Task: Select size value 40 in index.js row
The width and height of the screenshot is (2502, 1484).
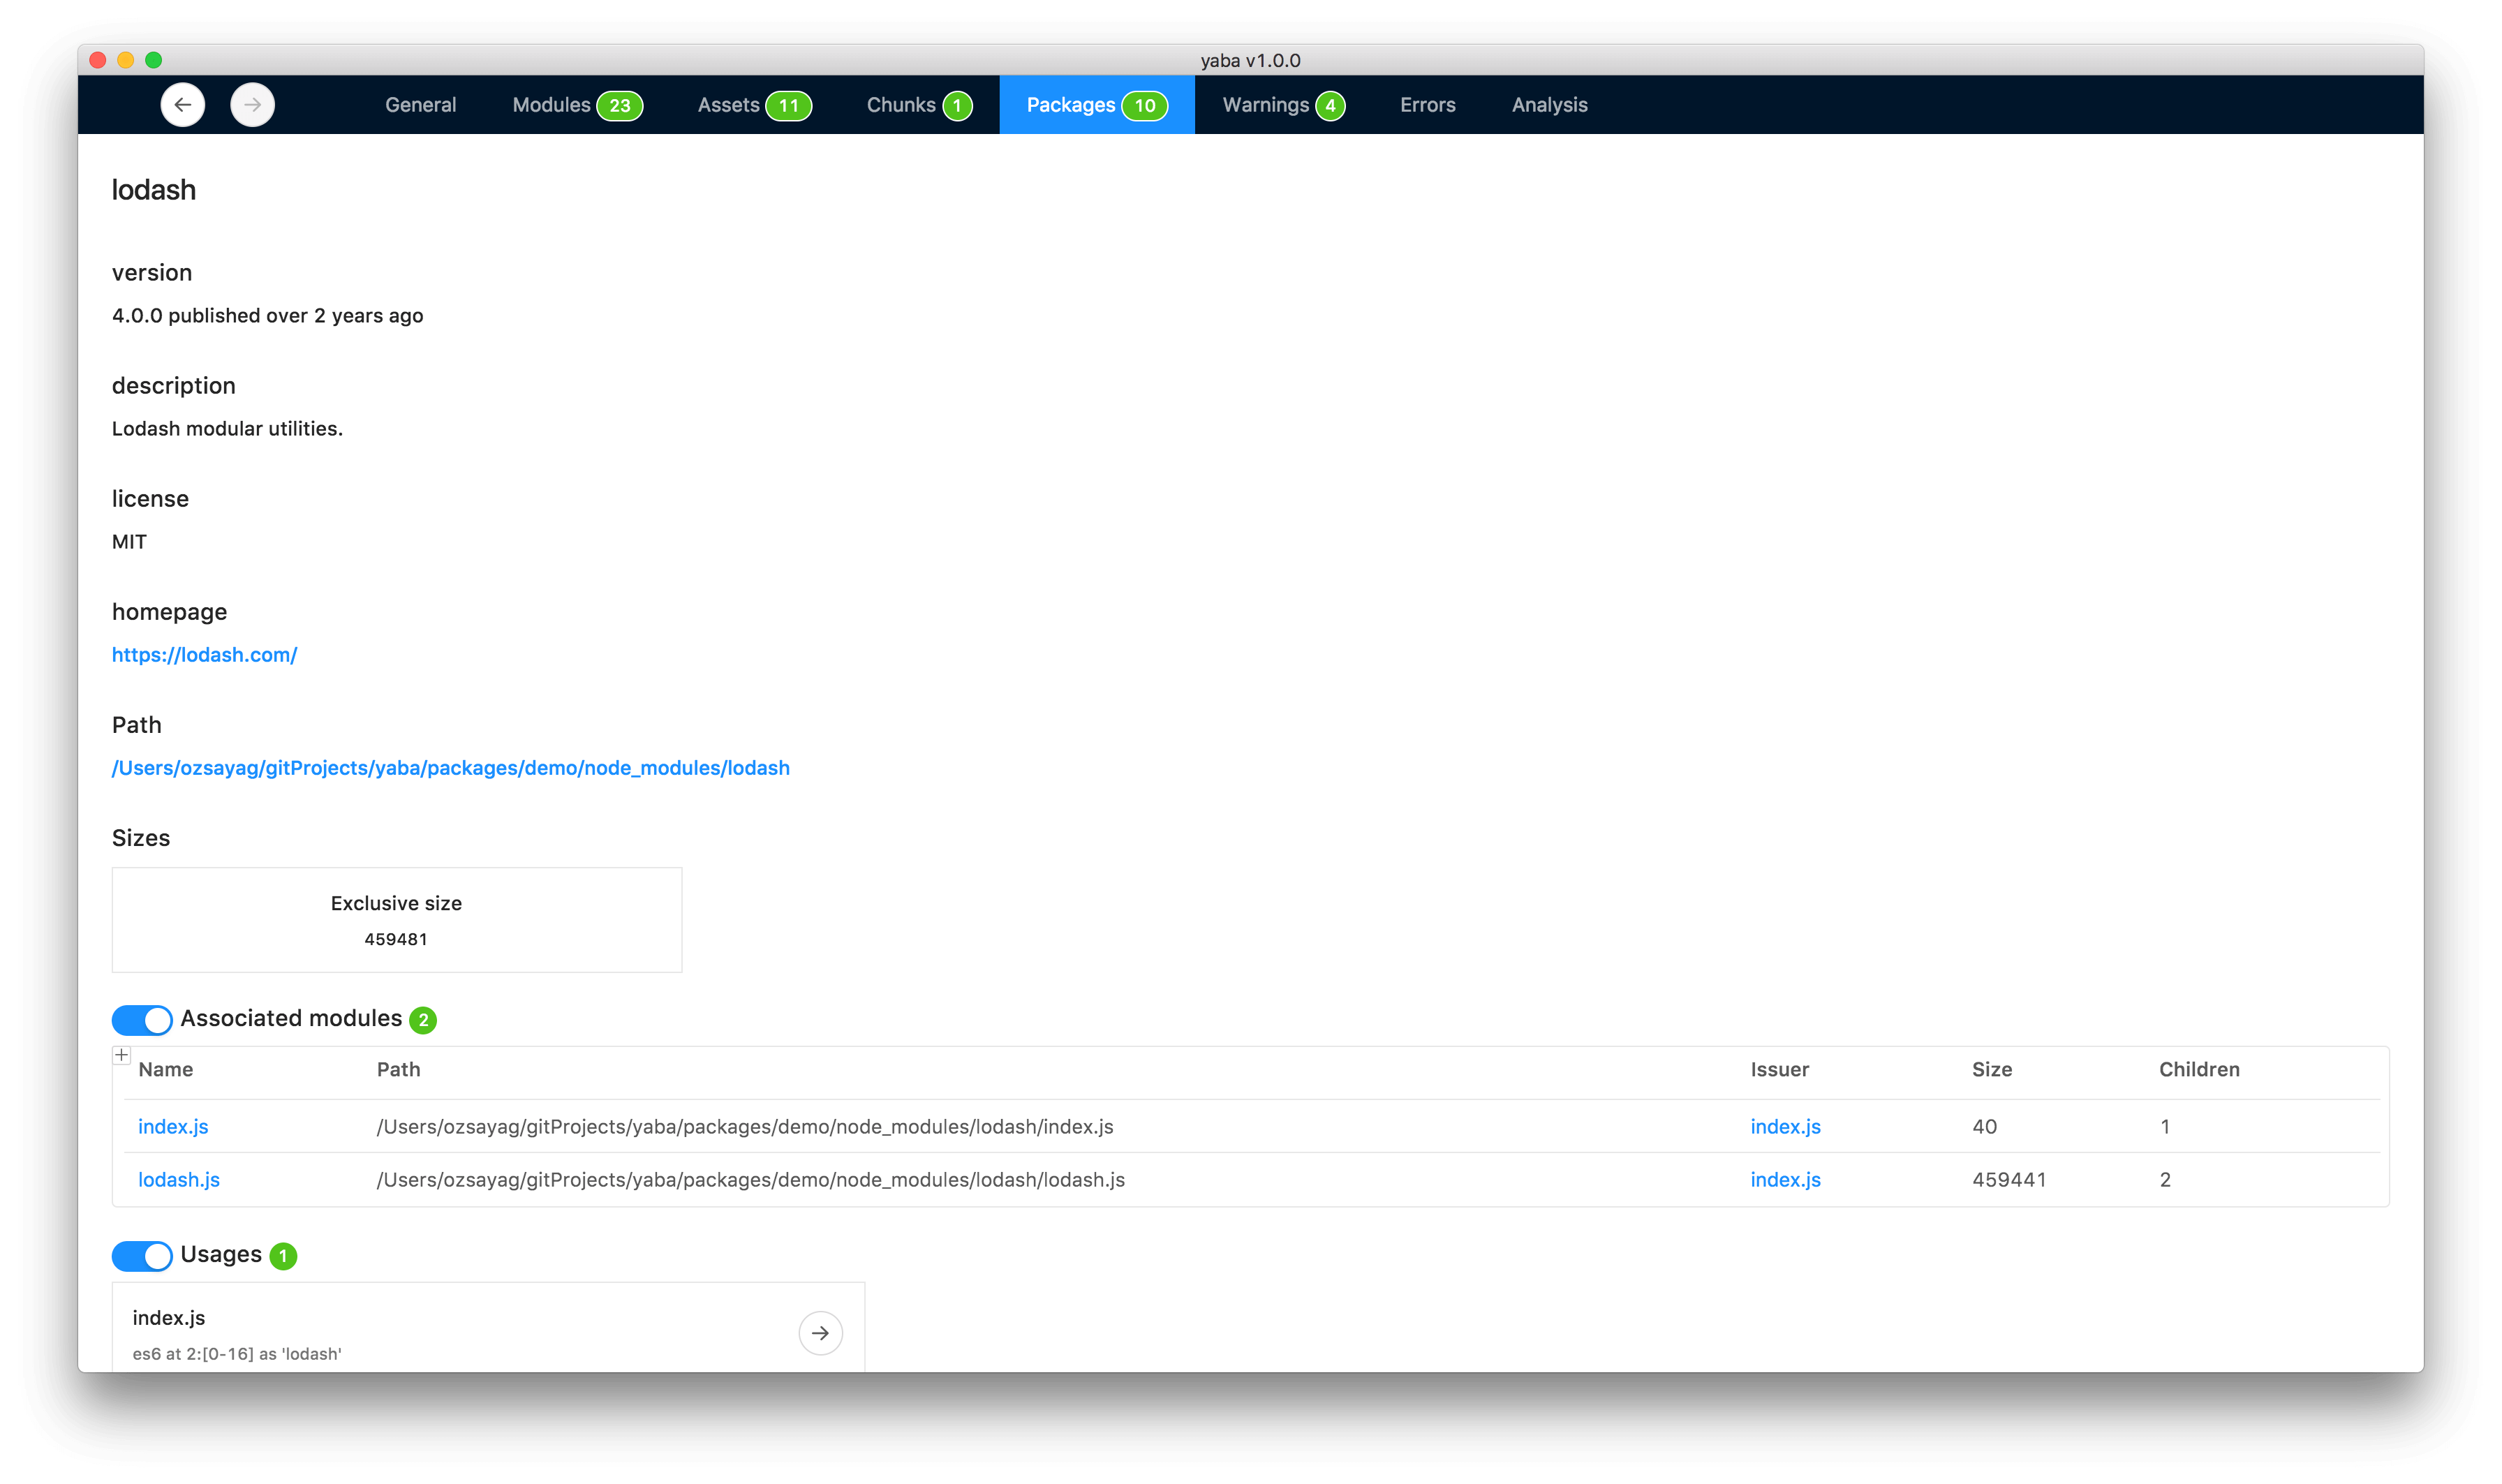Action: coord(1984,1127)
